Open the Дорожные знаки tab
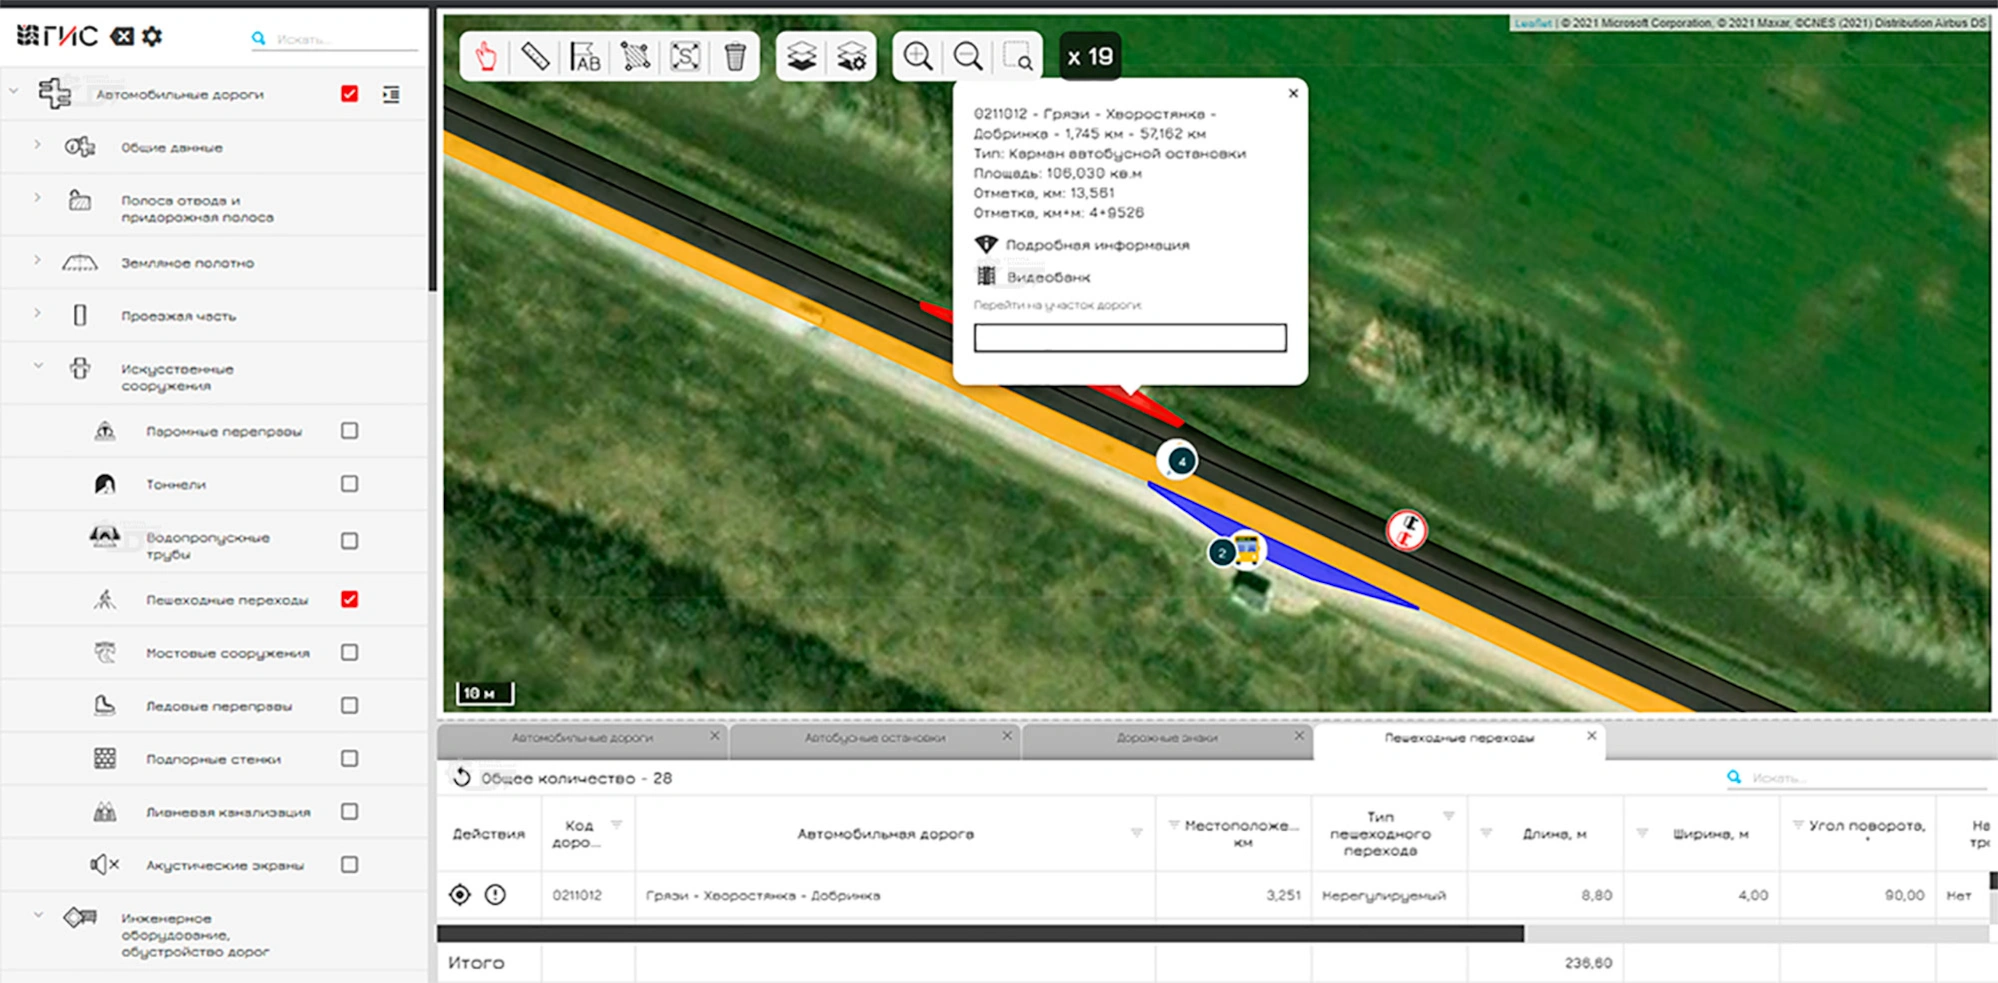 (1166, 738)
